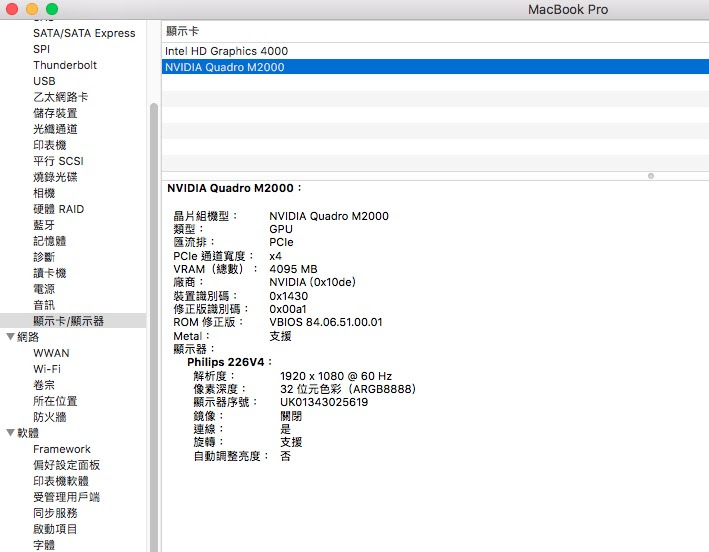Select SPI in sidebar
The image size is (709, 552).
point(42,49)
